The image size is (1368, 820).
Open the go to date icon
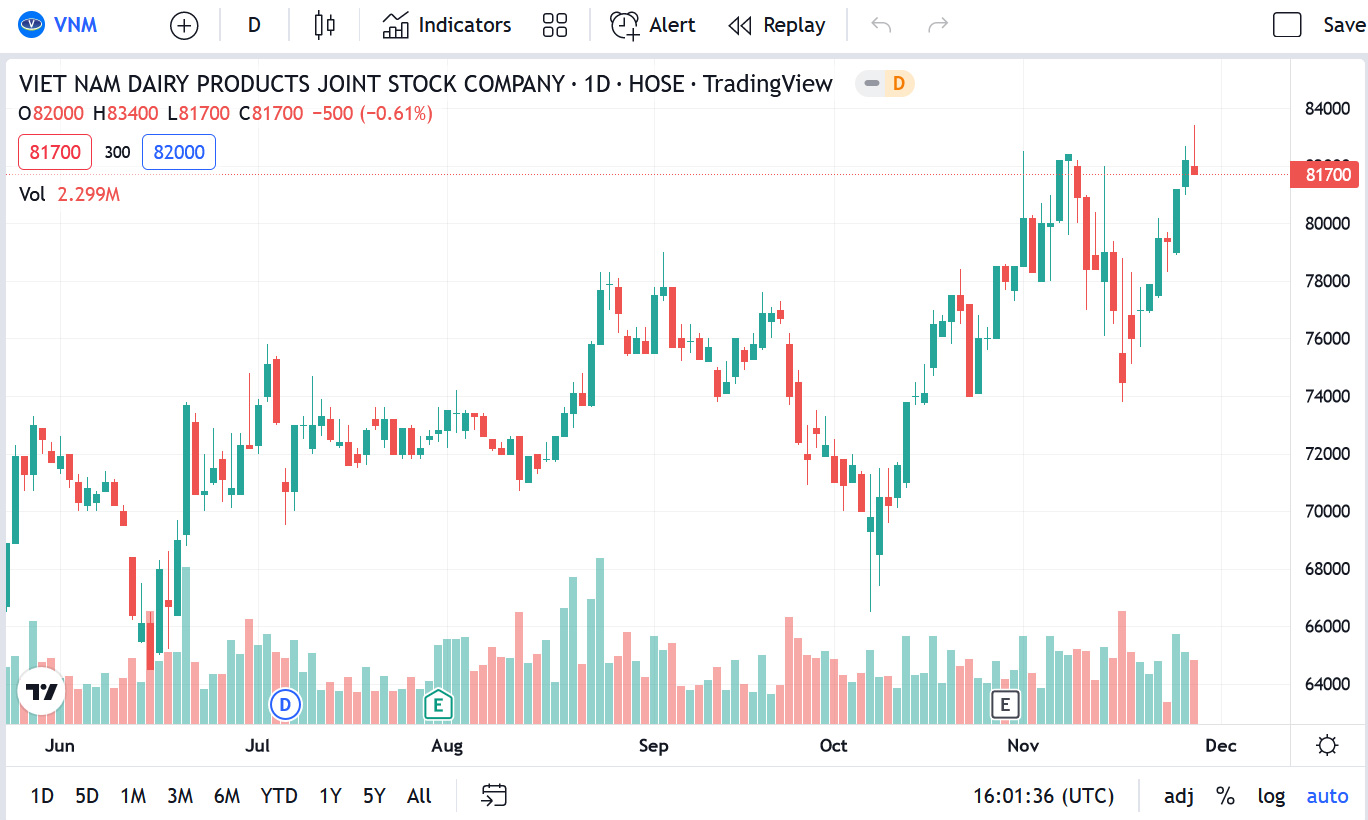point(494,796)
